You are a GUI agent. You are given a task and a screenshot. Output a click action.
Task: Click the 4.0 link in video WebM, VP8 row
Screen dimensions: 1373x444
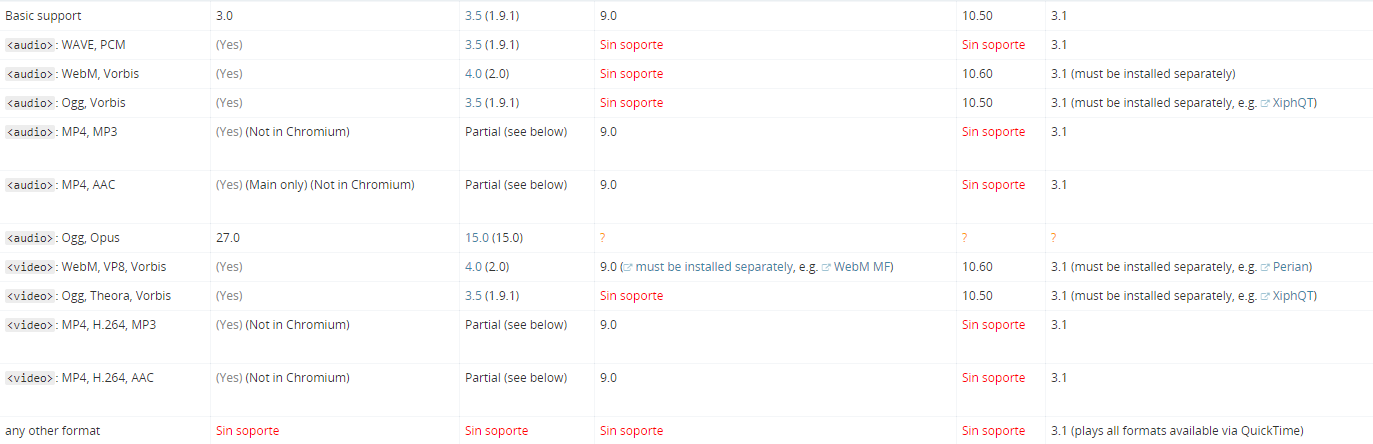coord(473,267)
